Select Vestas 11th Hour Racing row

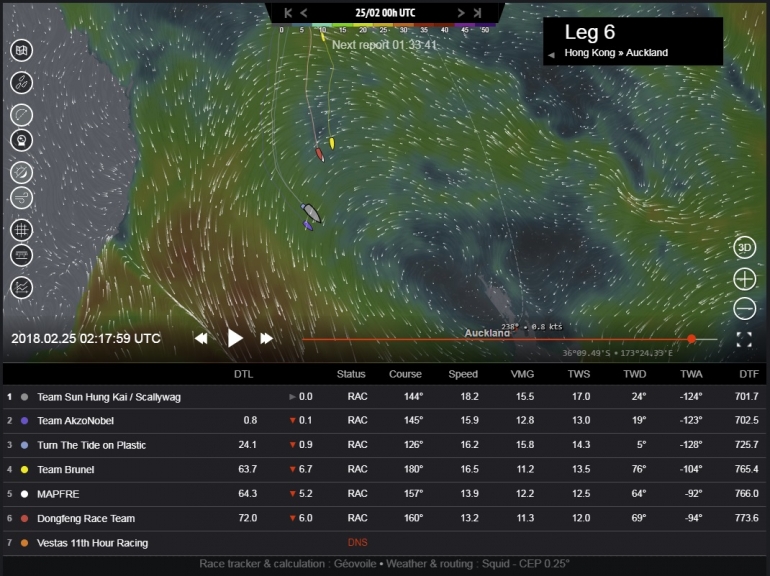tap(385, 543)
